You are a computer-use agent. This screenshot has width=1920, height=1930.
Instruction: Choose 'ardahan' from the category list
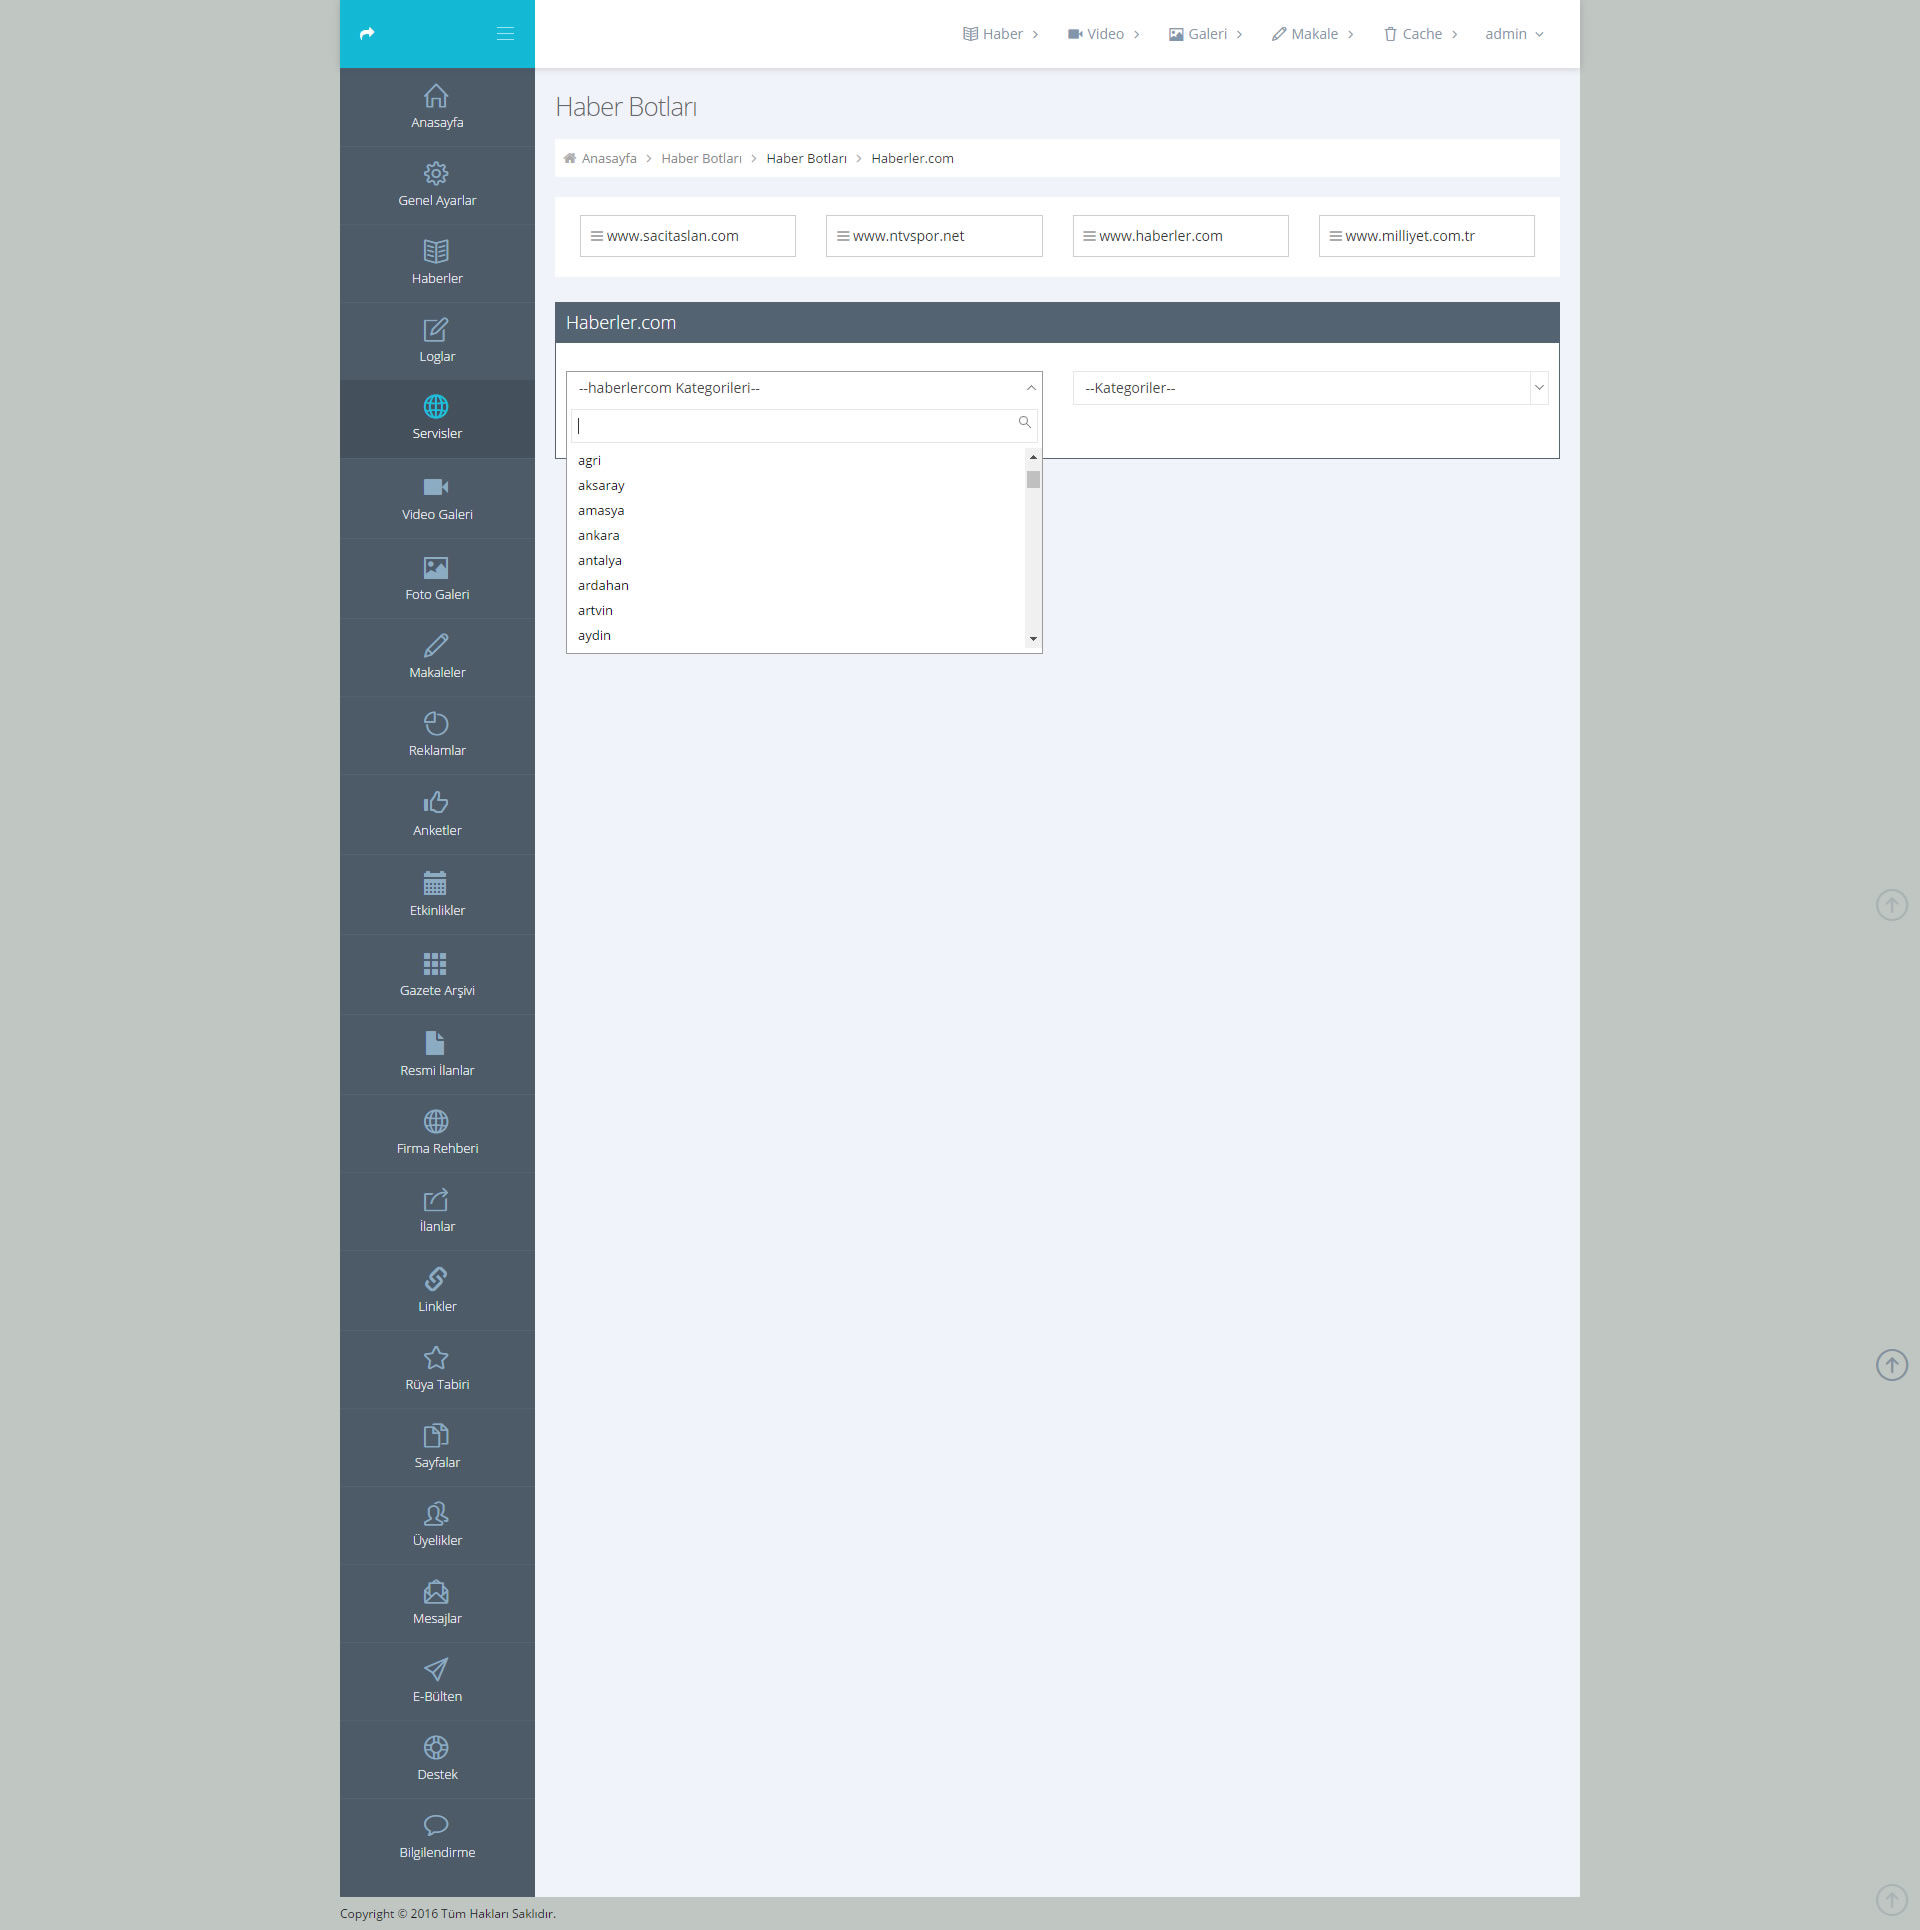point(796,586)
